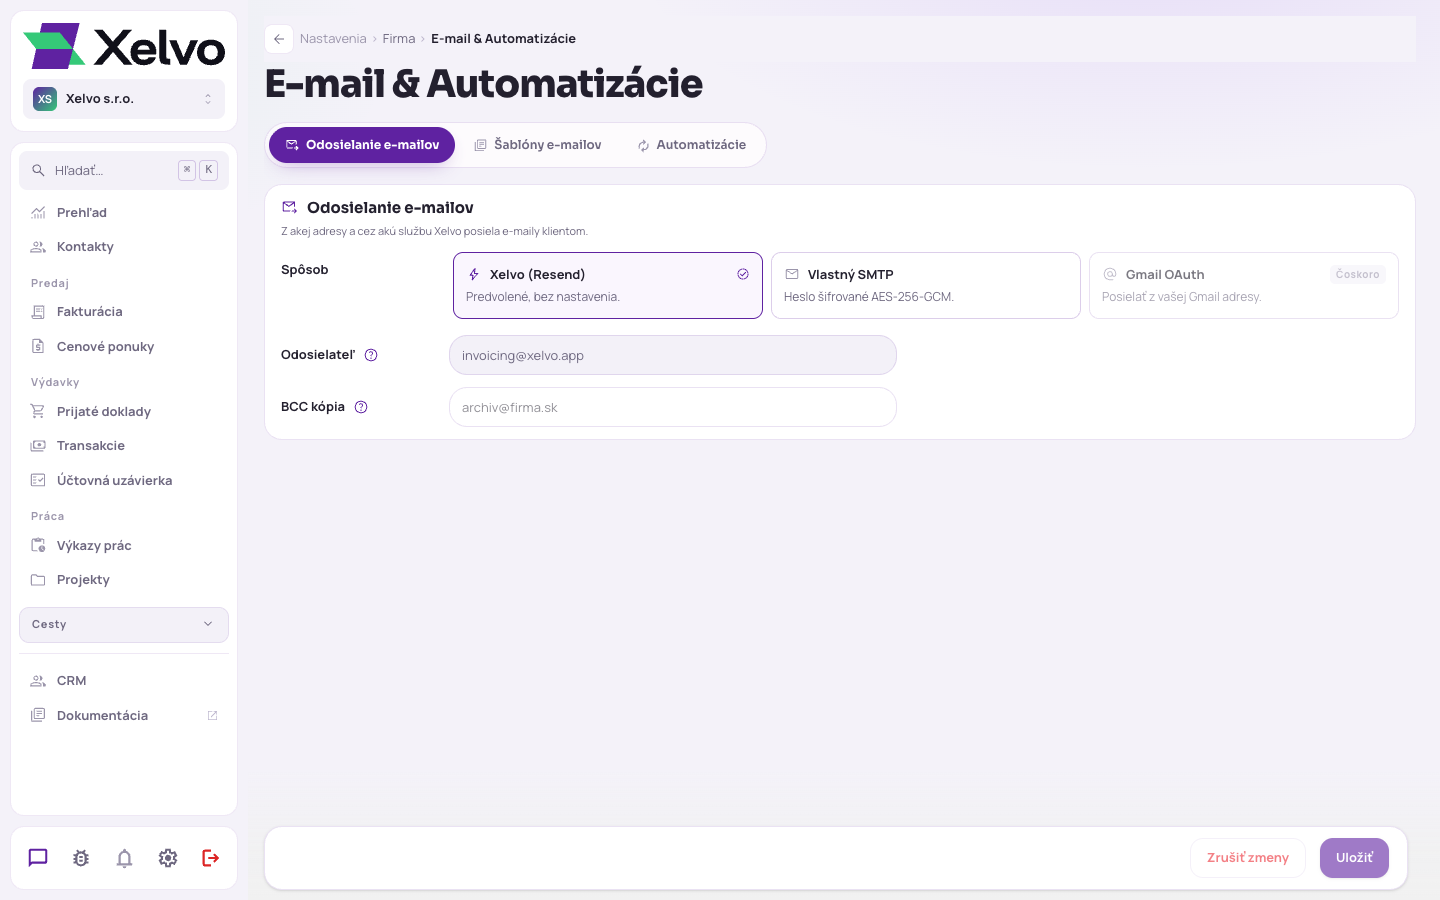1440x900 pixels.
Task: Click the Výkazy prác clipboard icon
Action: 38,545
